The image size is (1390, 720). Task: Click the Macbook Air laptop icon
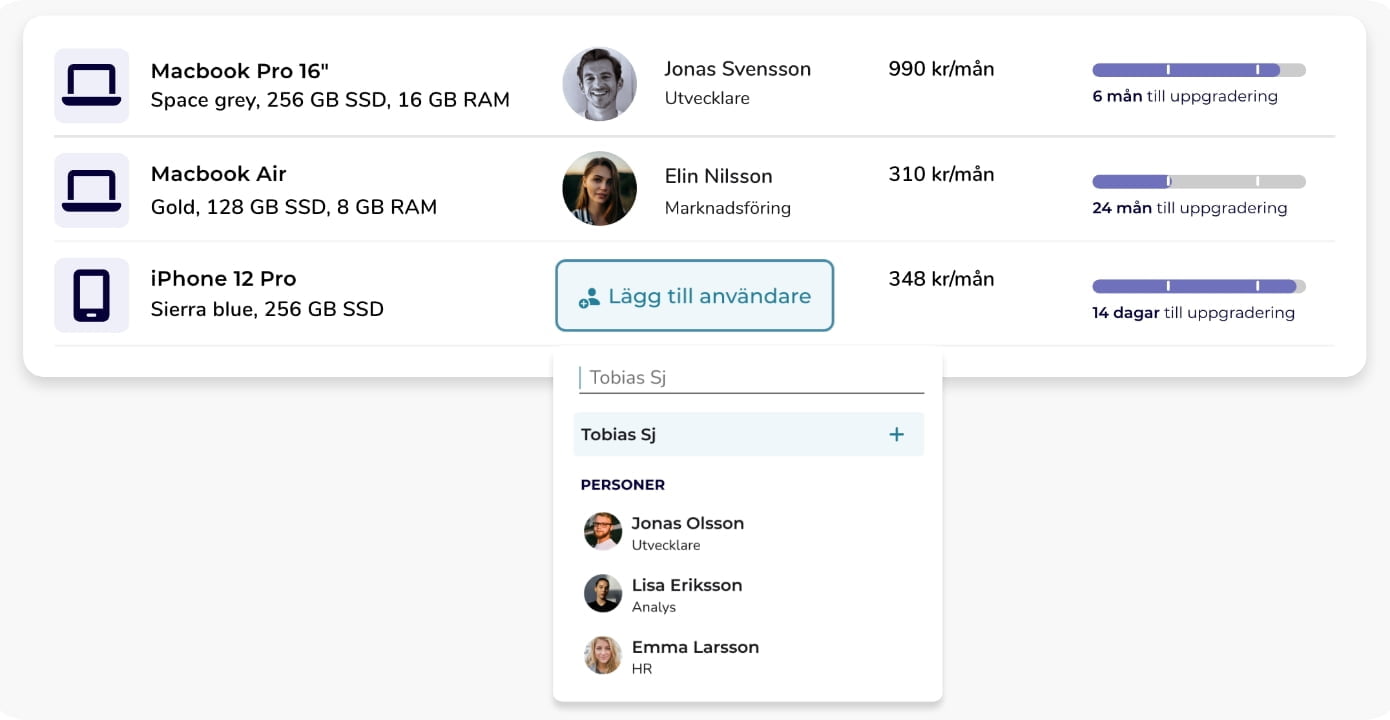pyautogui.click(x=91, y=190)
